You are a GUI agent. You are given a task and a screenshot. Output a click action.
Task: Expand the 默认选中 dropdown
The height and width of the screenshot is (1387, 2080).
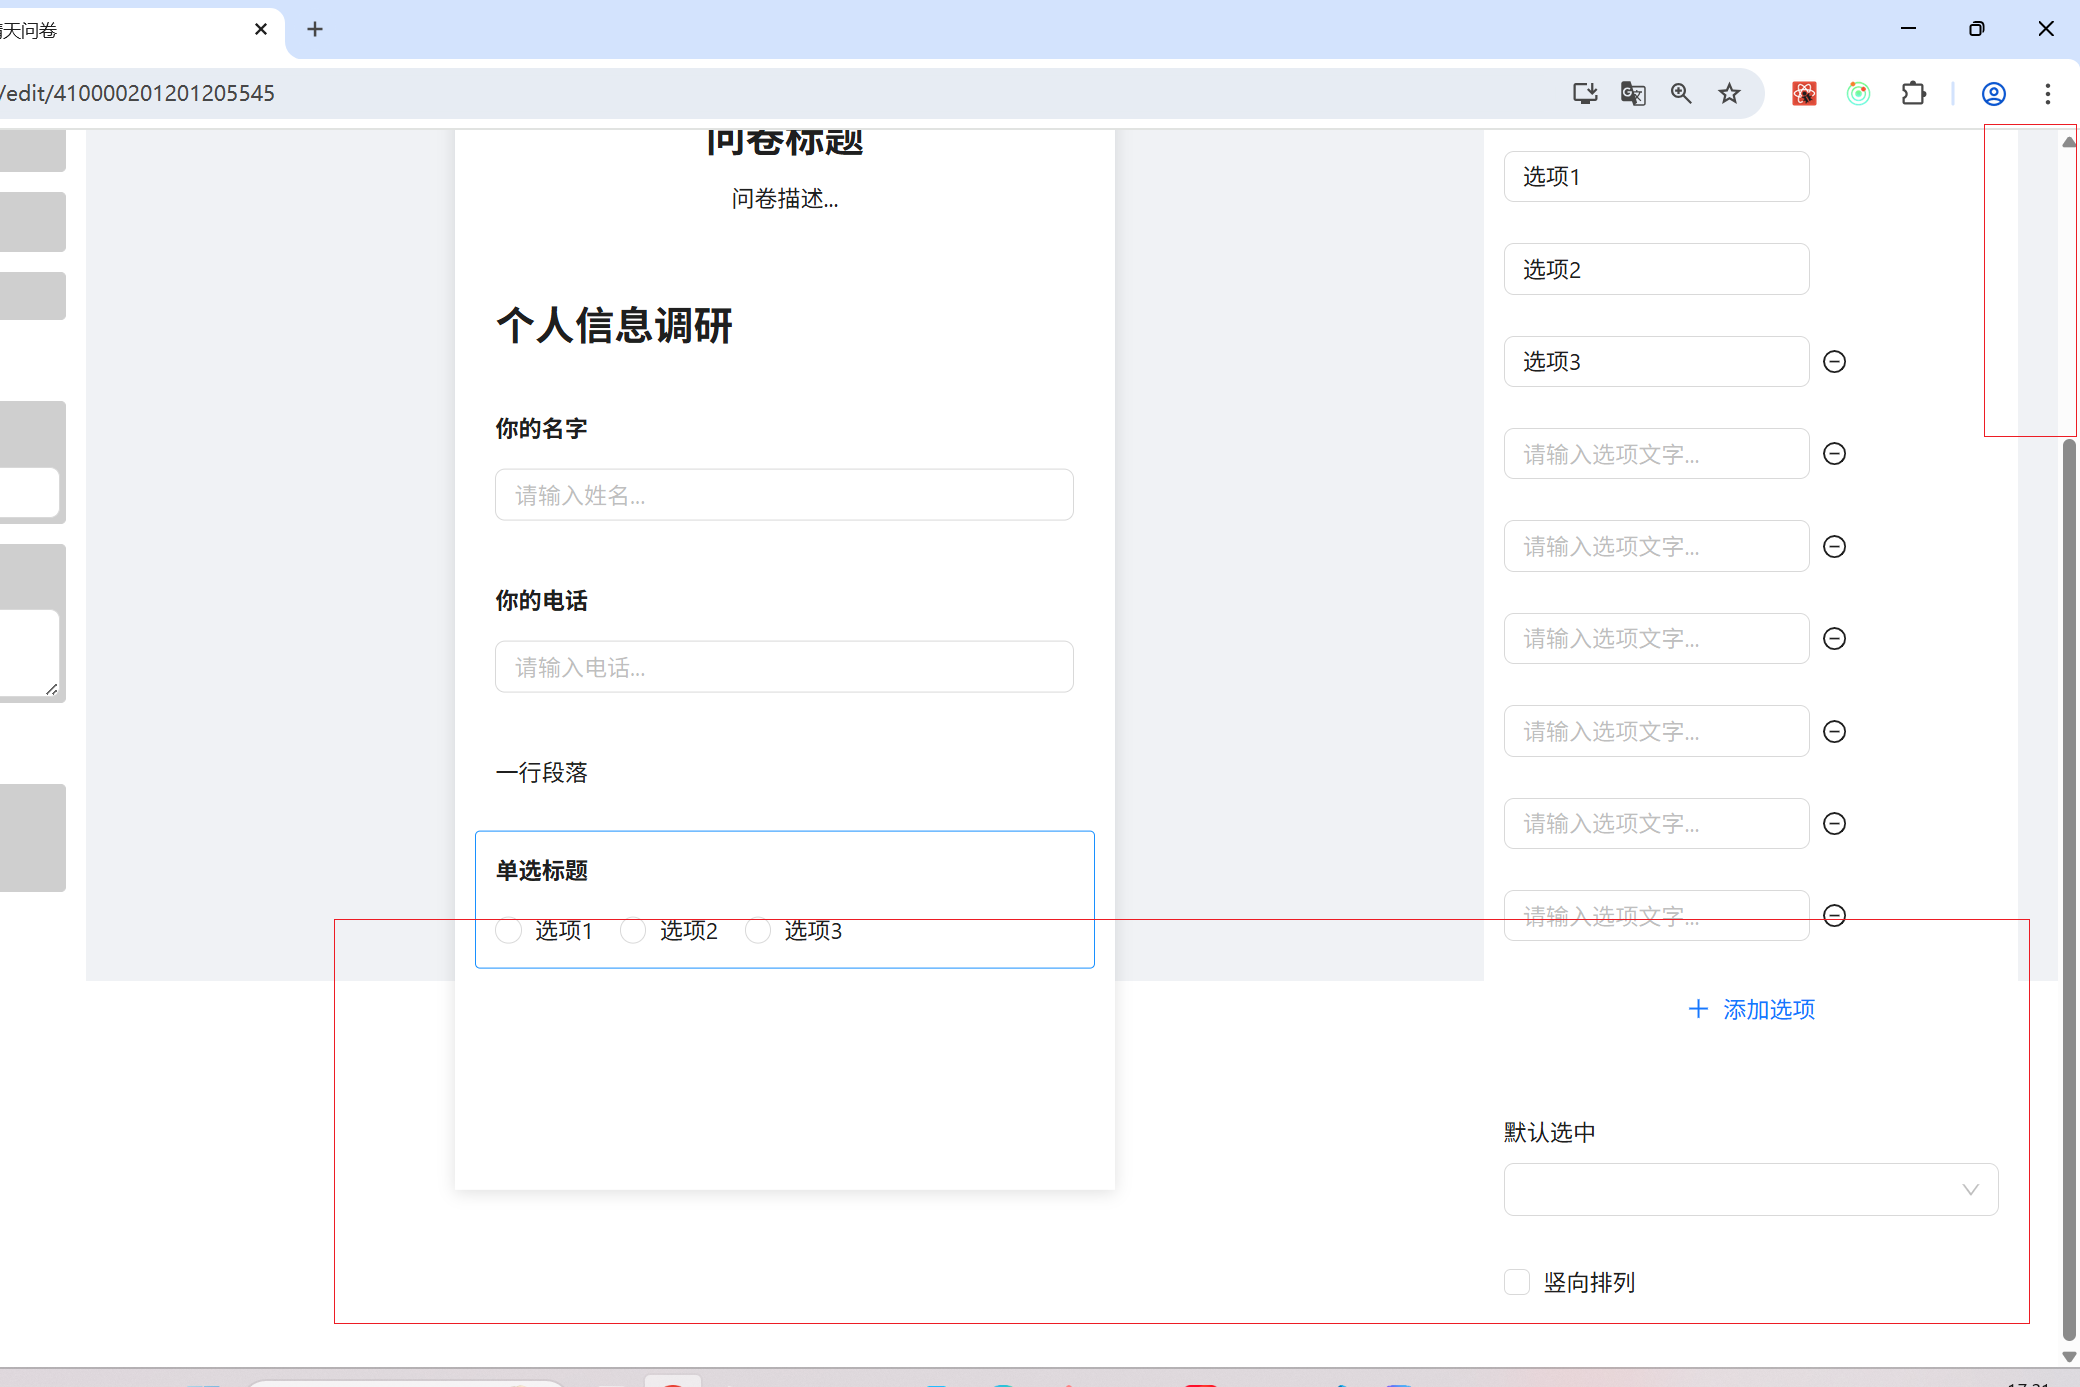(1751, 1189)
